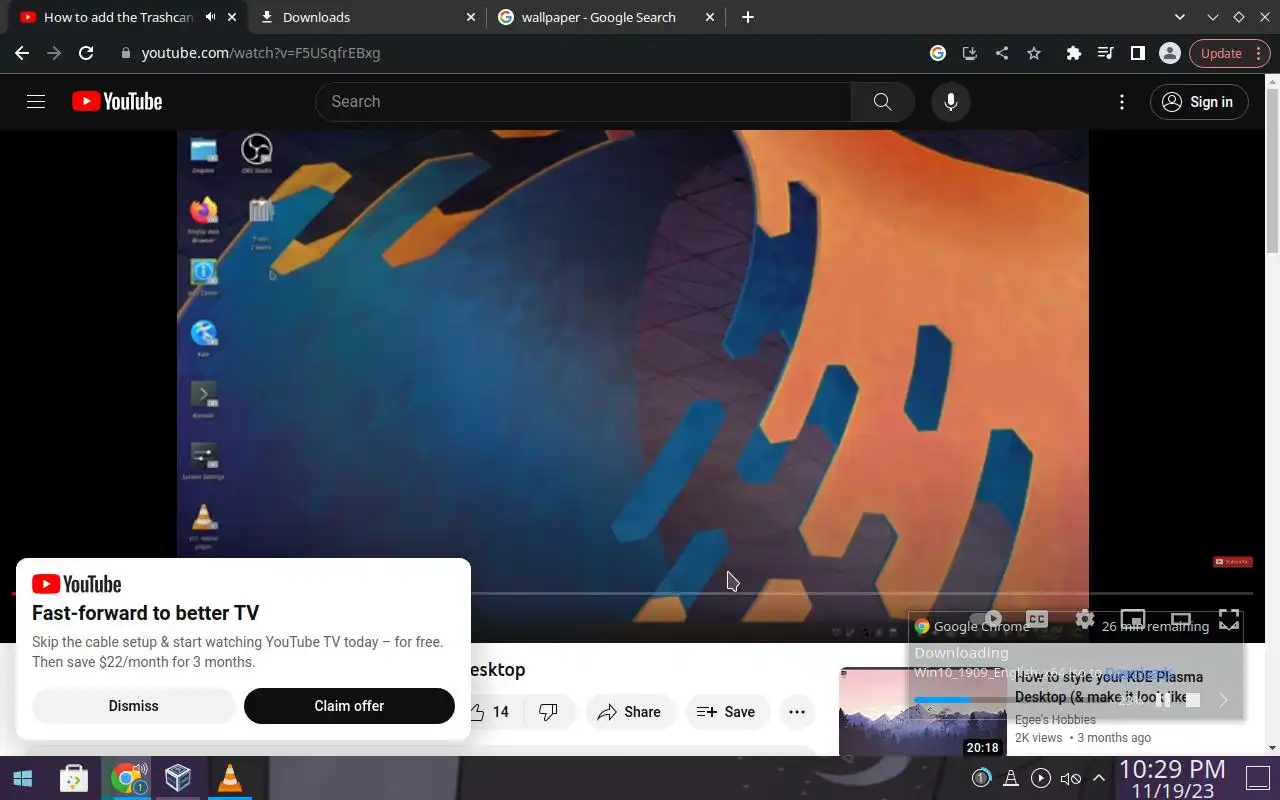The image size is (1280, 800).
Task: Save the video to a playlist
Action: pos(726,712)
